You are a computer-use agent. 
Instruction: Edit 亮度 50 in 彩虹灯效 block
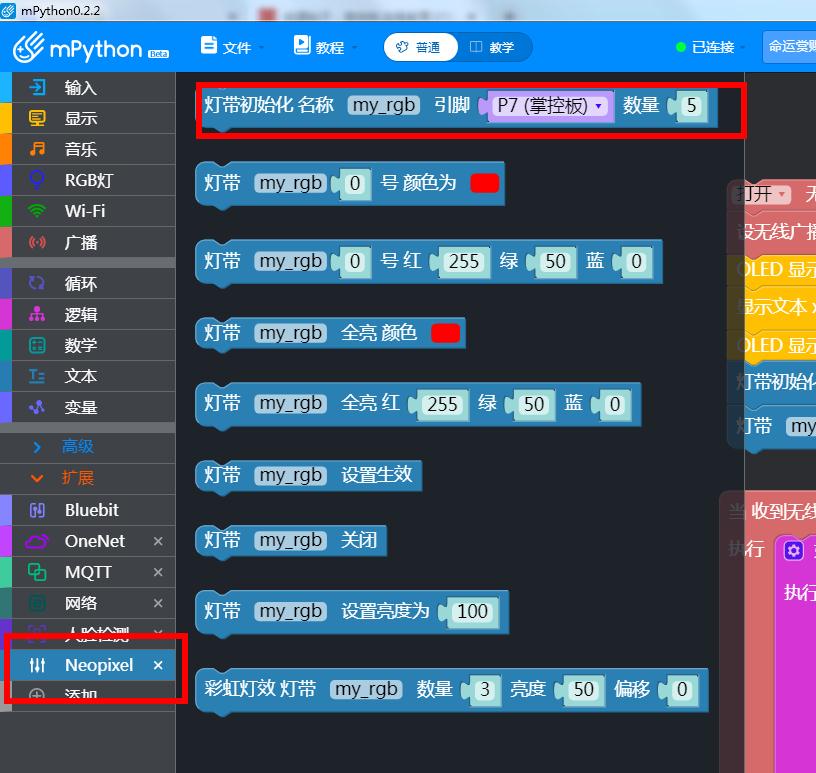click(x=583, y=690)
